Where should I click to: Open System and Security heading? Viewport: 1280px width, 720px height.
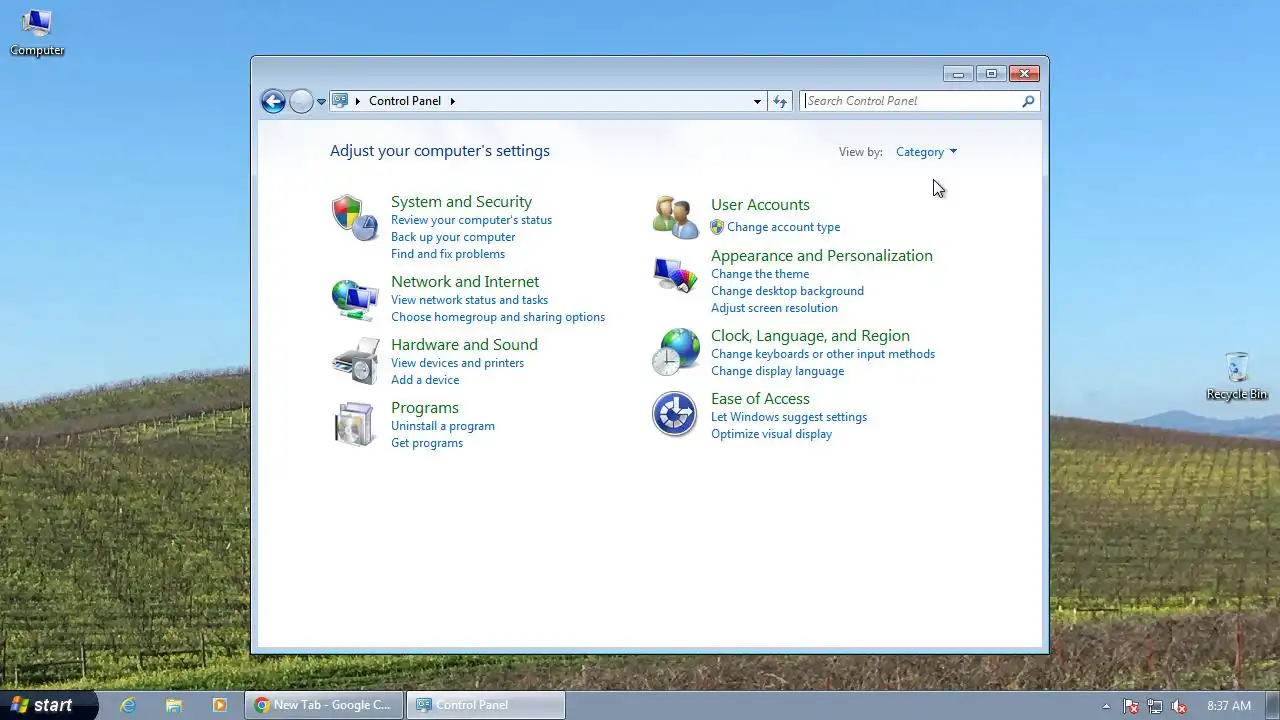point(461,202)
